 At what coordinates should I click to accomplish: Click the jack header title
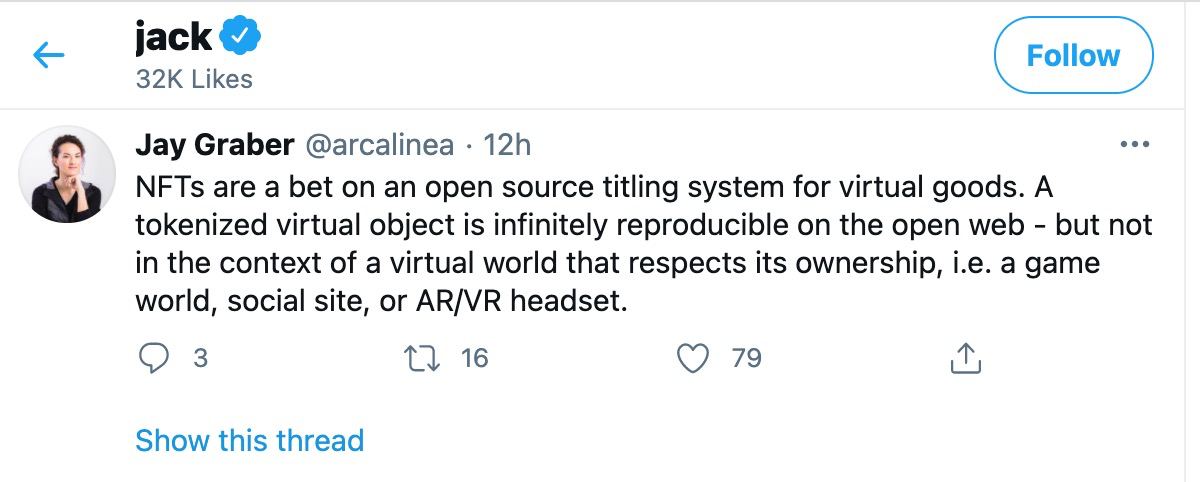pyautogui.click(x=173, y=37)
